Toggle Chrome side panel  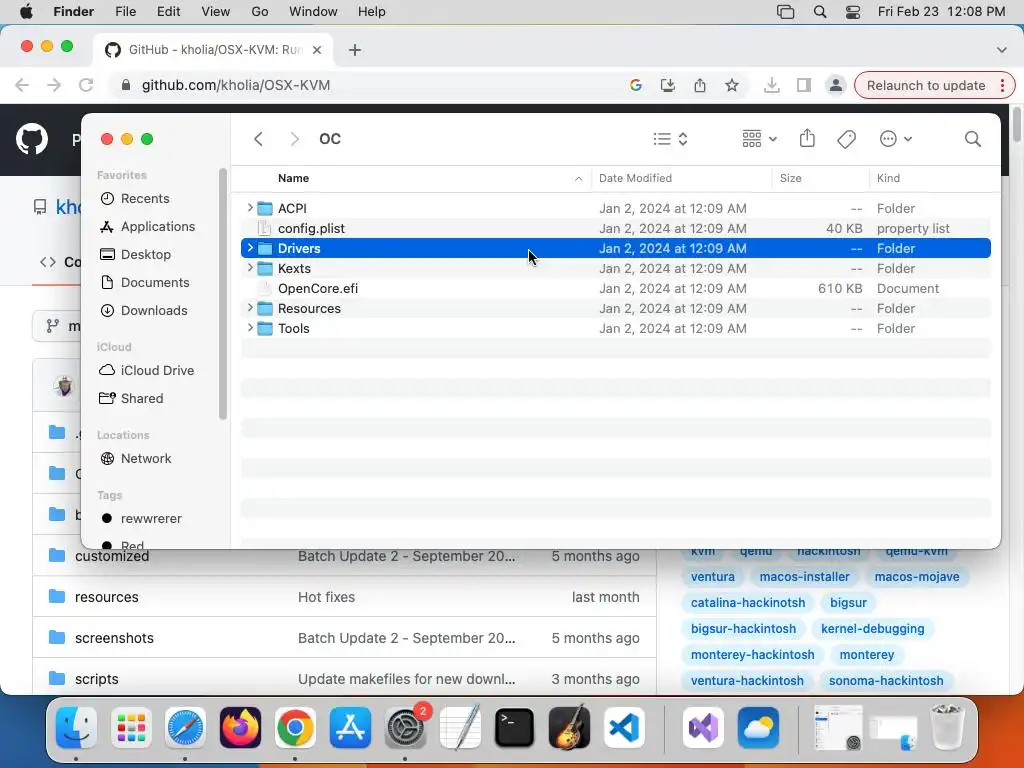804,86
